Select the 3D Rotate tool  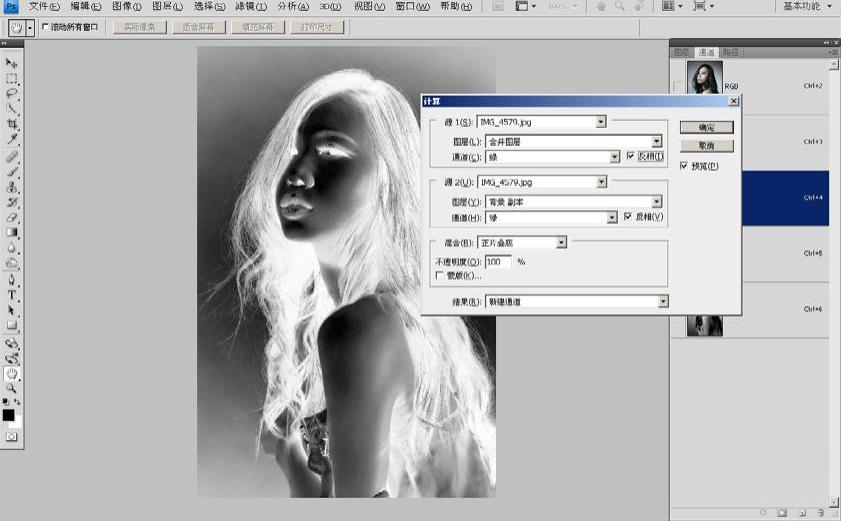point(11,343)
